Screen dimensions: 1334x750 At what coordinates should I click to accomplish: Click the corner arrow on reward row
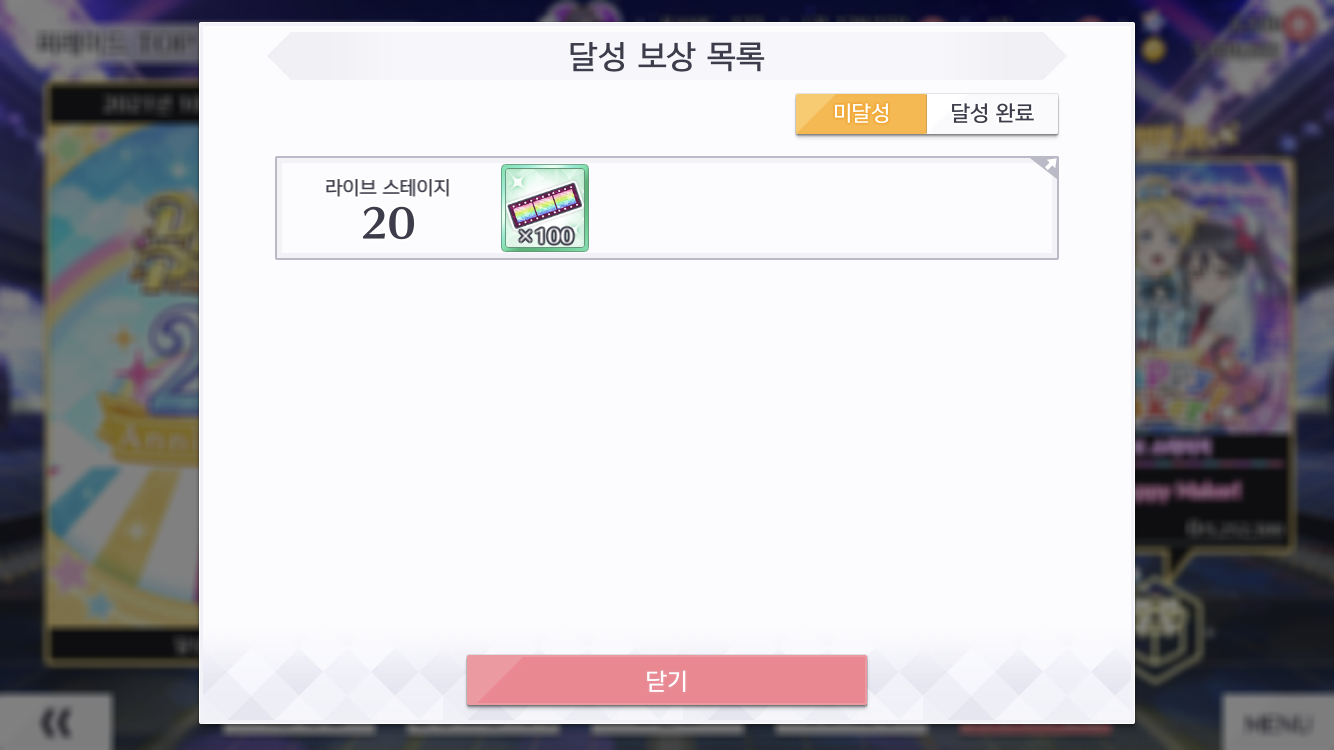[1045, 167]
